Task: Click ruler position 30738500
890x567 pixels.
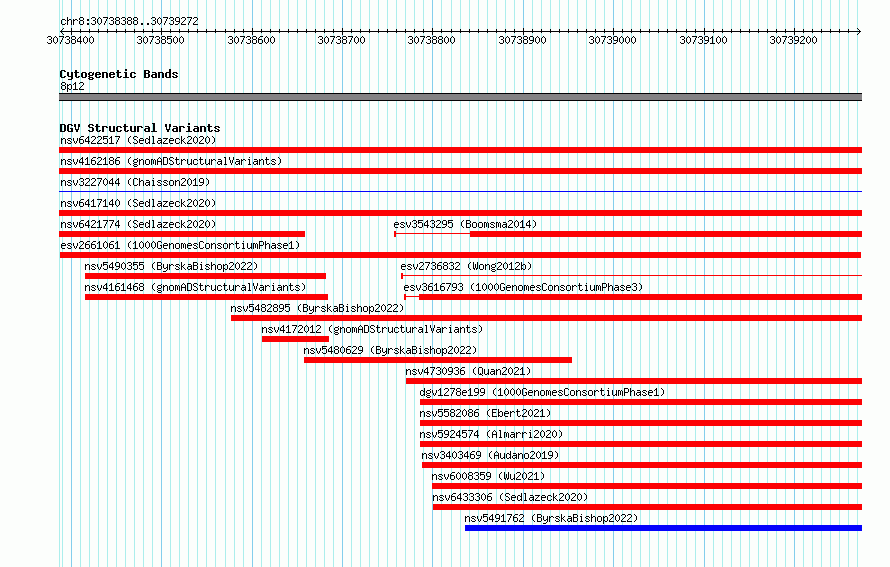Action: pyautogui.click(x=161, y=40)
